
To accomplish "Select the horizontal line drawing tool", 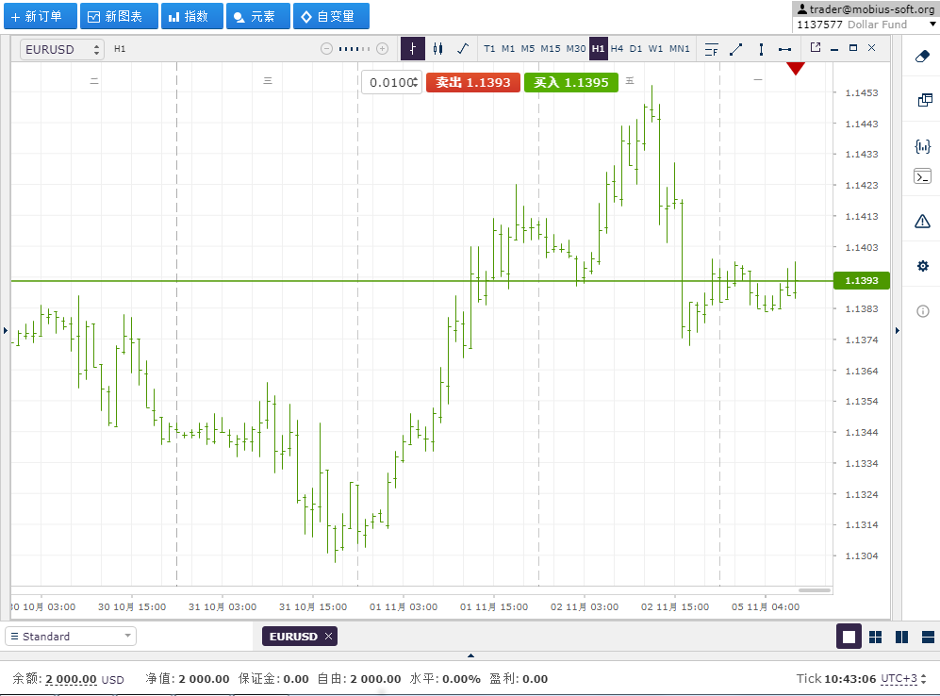I will click(785, 49).
